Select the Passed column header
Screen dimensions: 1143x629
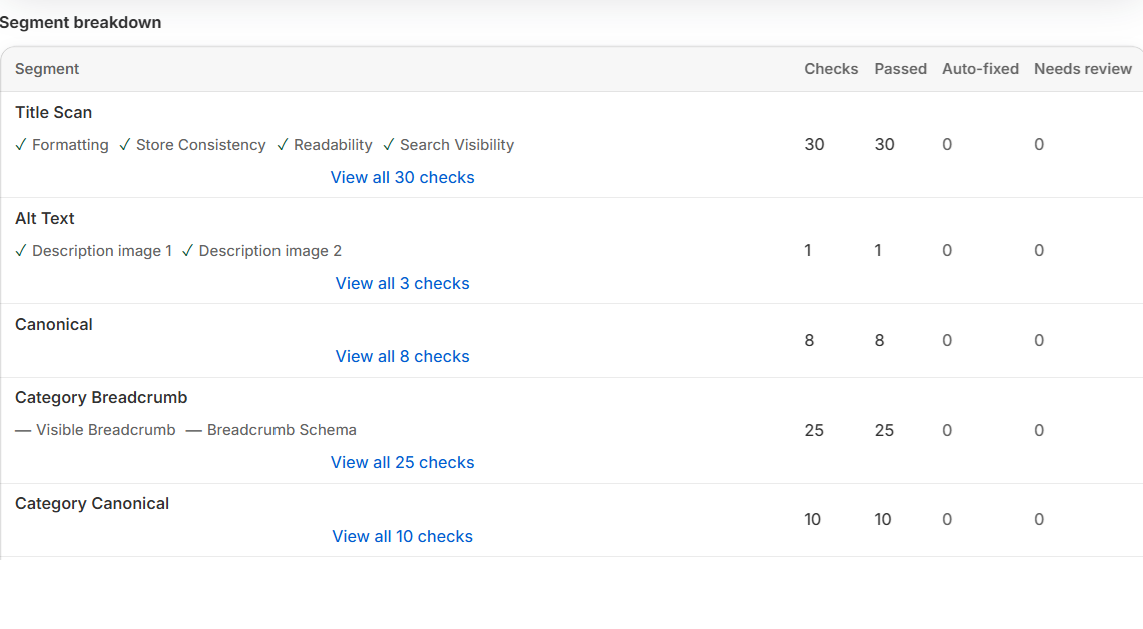pos(900,69)
